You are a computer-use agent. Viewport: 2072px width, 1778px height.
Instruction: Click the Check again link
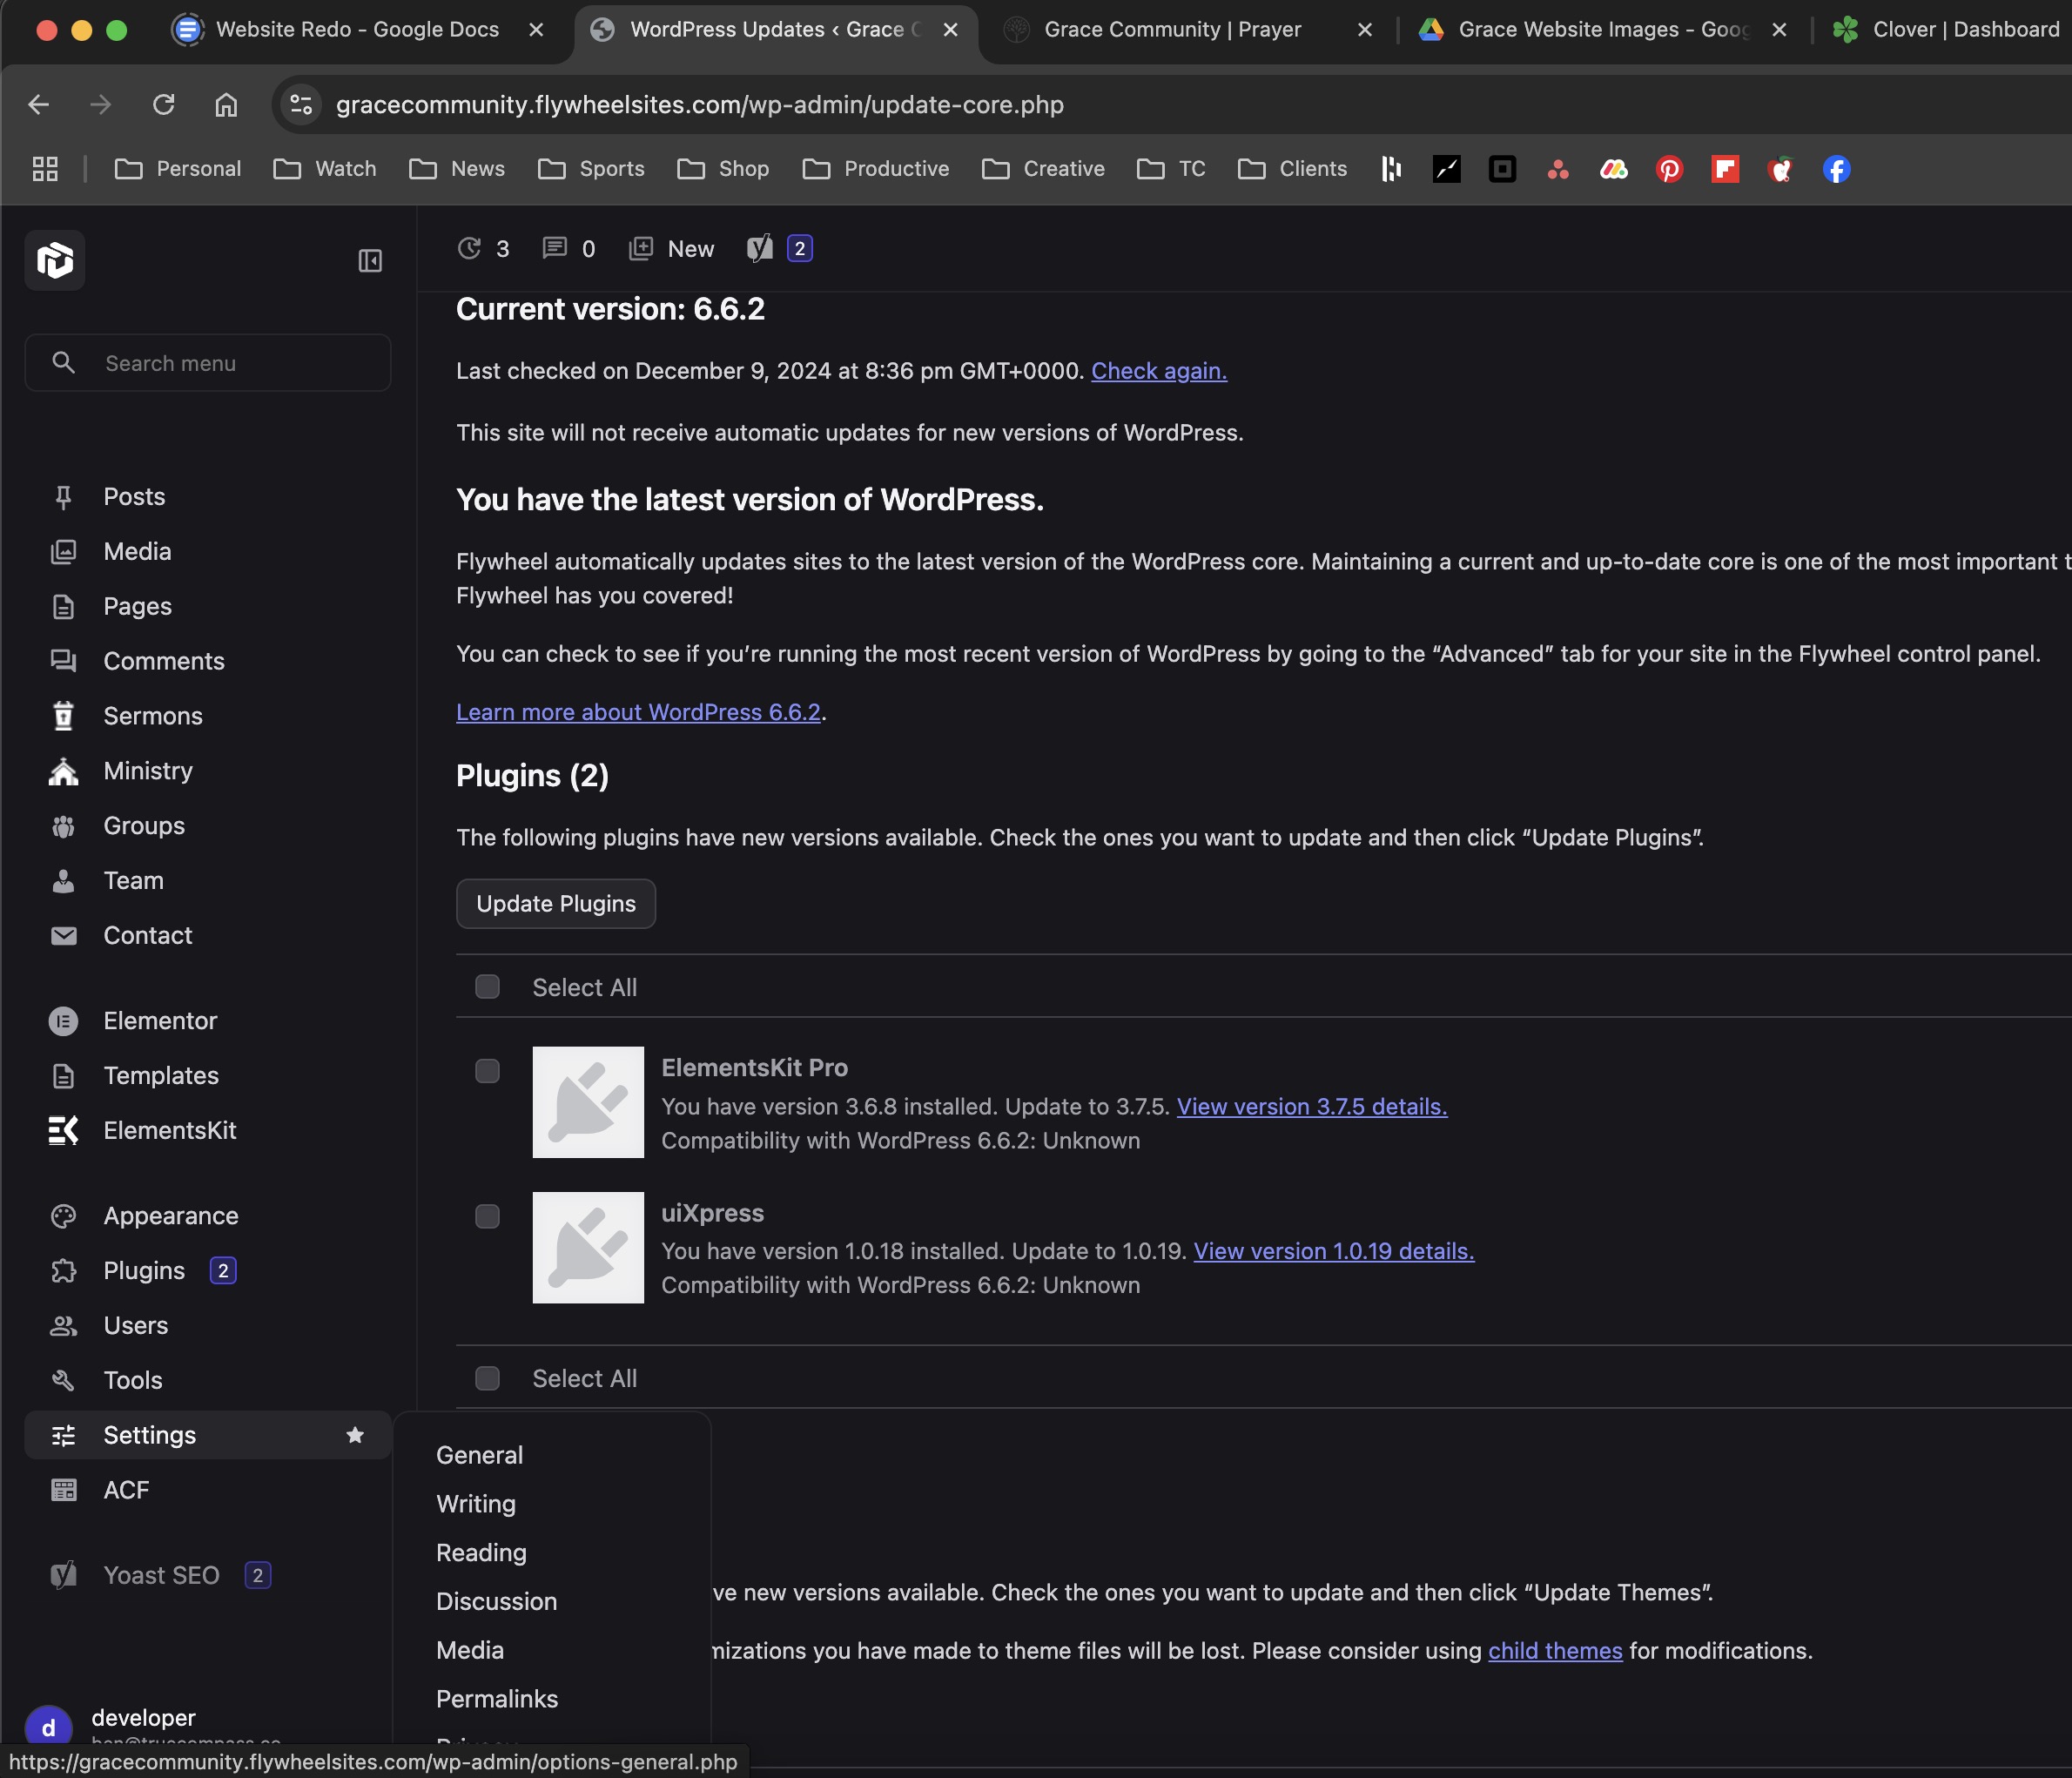point(1158,371)
